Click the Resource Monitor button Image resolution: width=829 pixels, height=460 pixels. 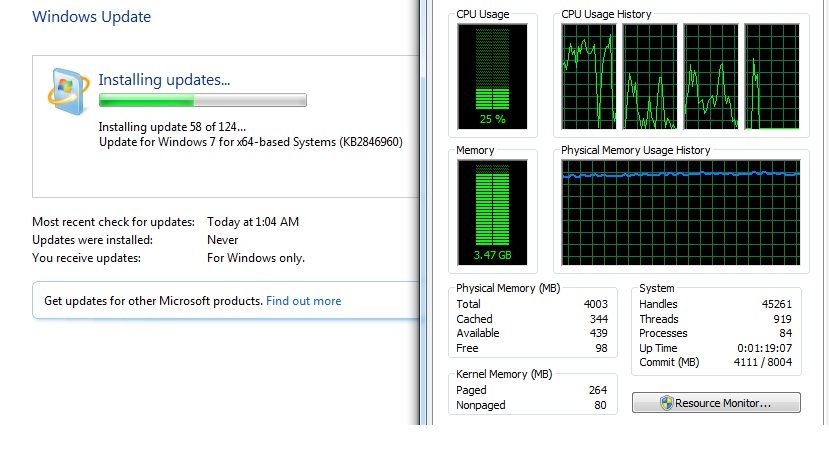coord(716,403)
